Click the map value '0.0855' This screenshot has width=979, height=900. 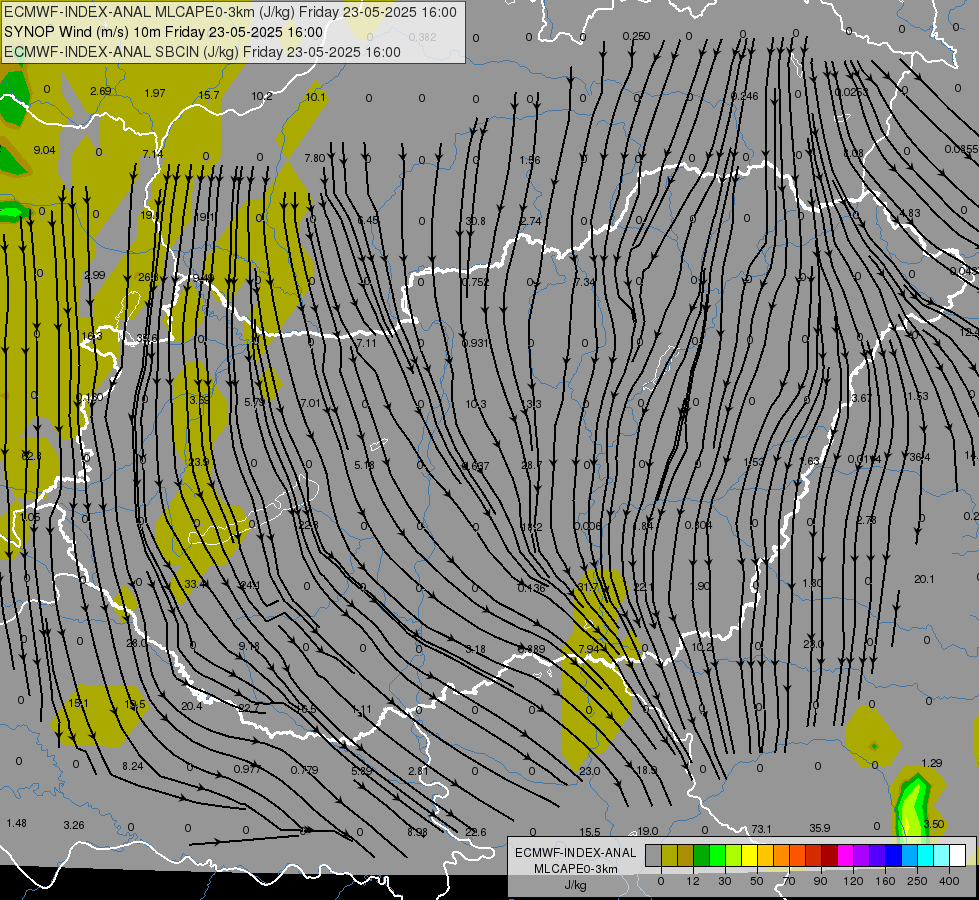click(x=961, y=149)
